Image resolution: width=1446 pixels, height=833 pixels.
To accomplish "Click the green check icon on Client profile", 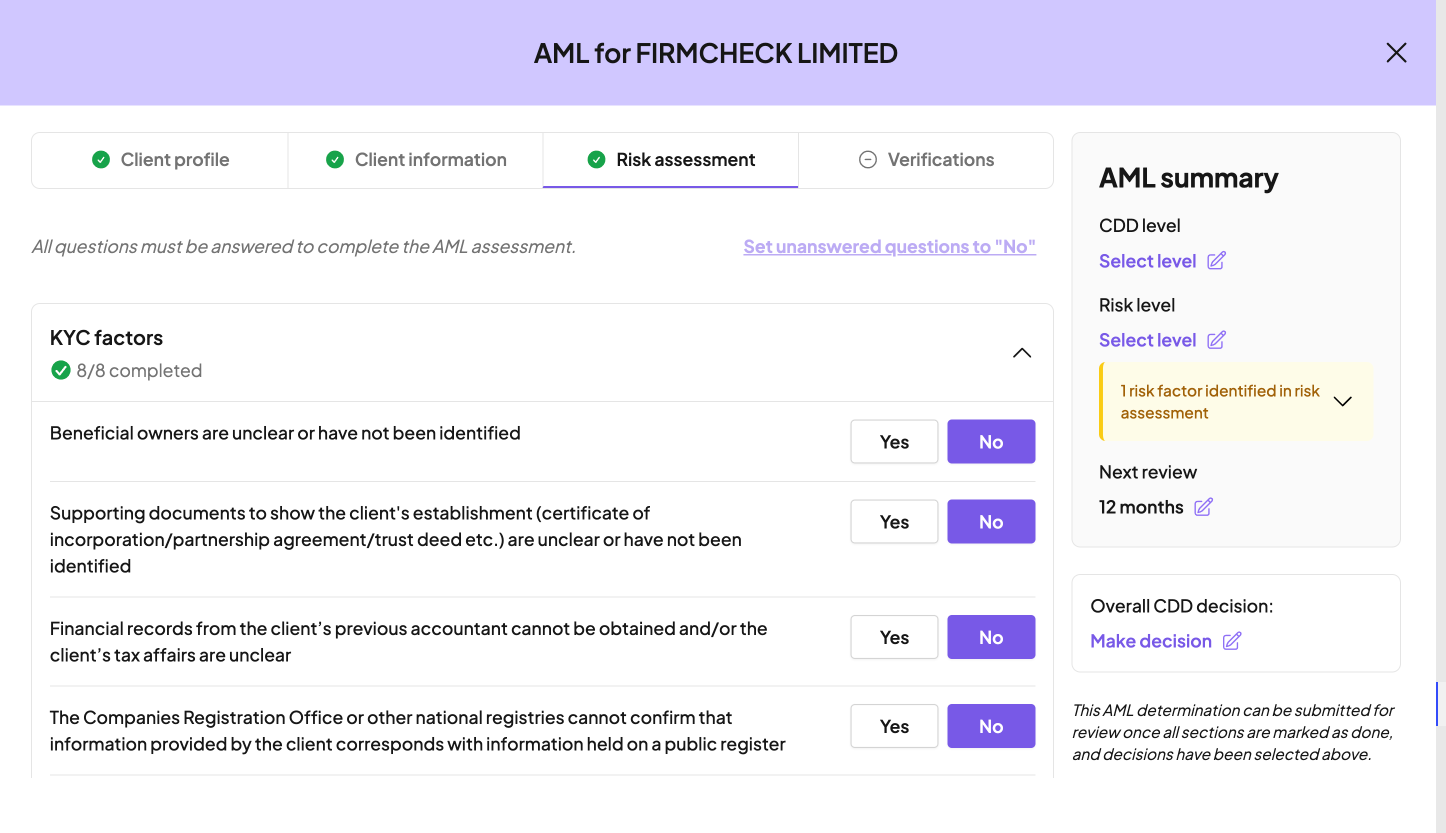I will click(x=101, y=160).
